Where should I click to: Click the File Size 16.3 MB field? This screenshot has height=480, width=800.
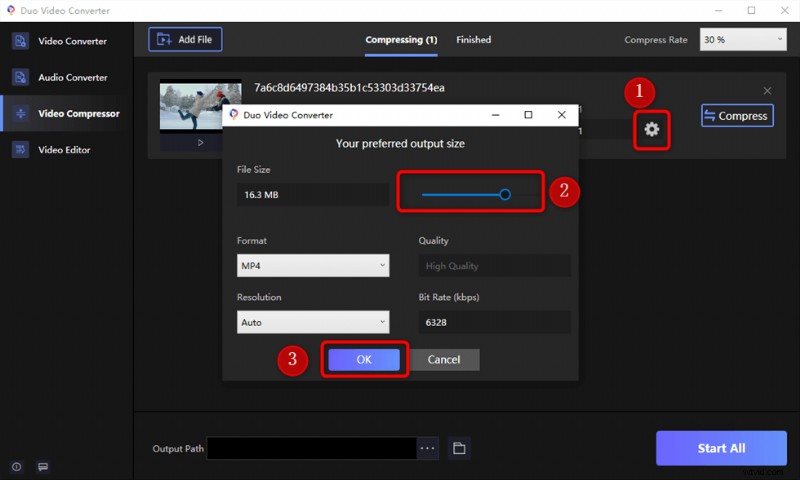click(x=313, y=194)
